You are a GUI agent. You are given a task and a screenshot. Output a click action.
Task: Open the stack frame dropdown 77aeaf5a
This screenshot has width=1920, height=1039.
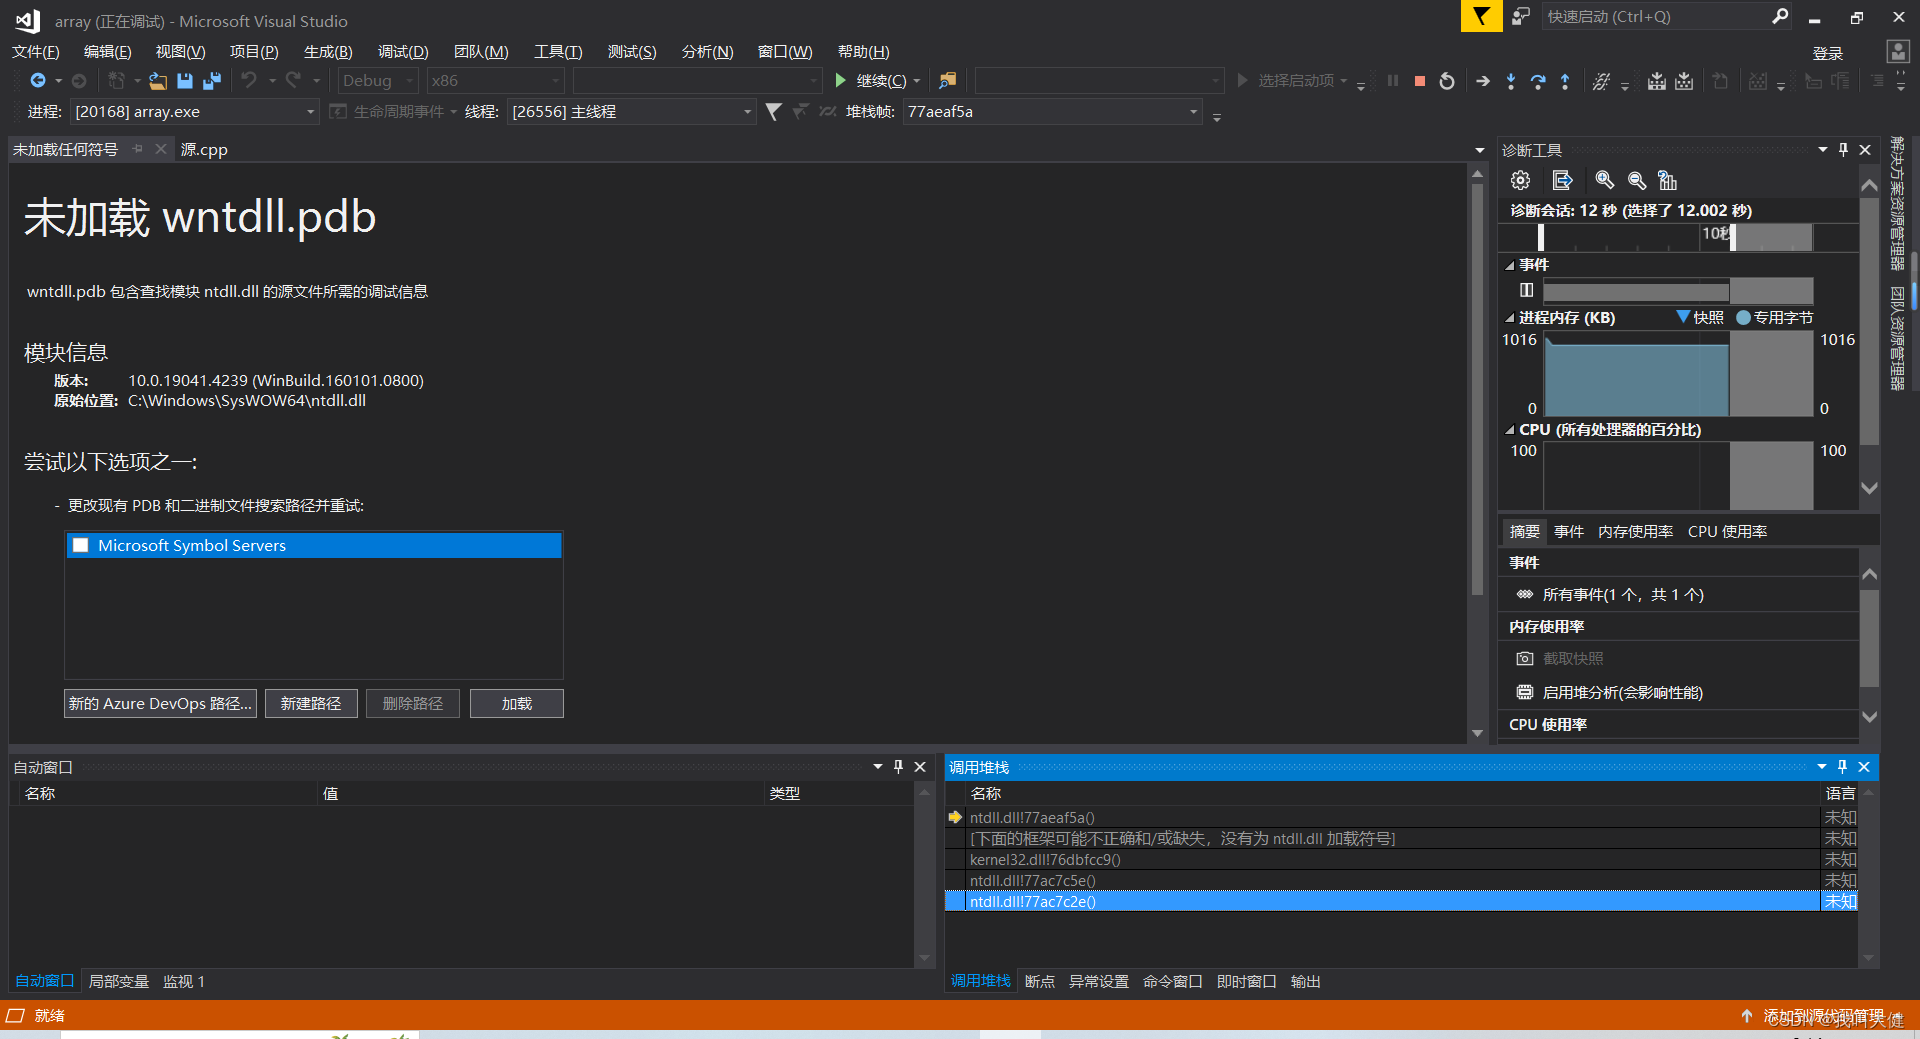(x=1052, y=112)
